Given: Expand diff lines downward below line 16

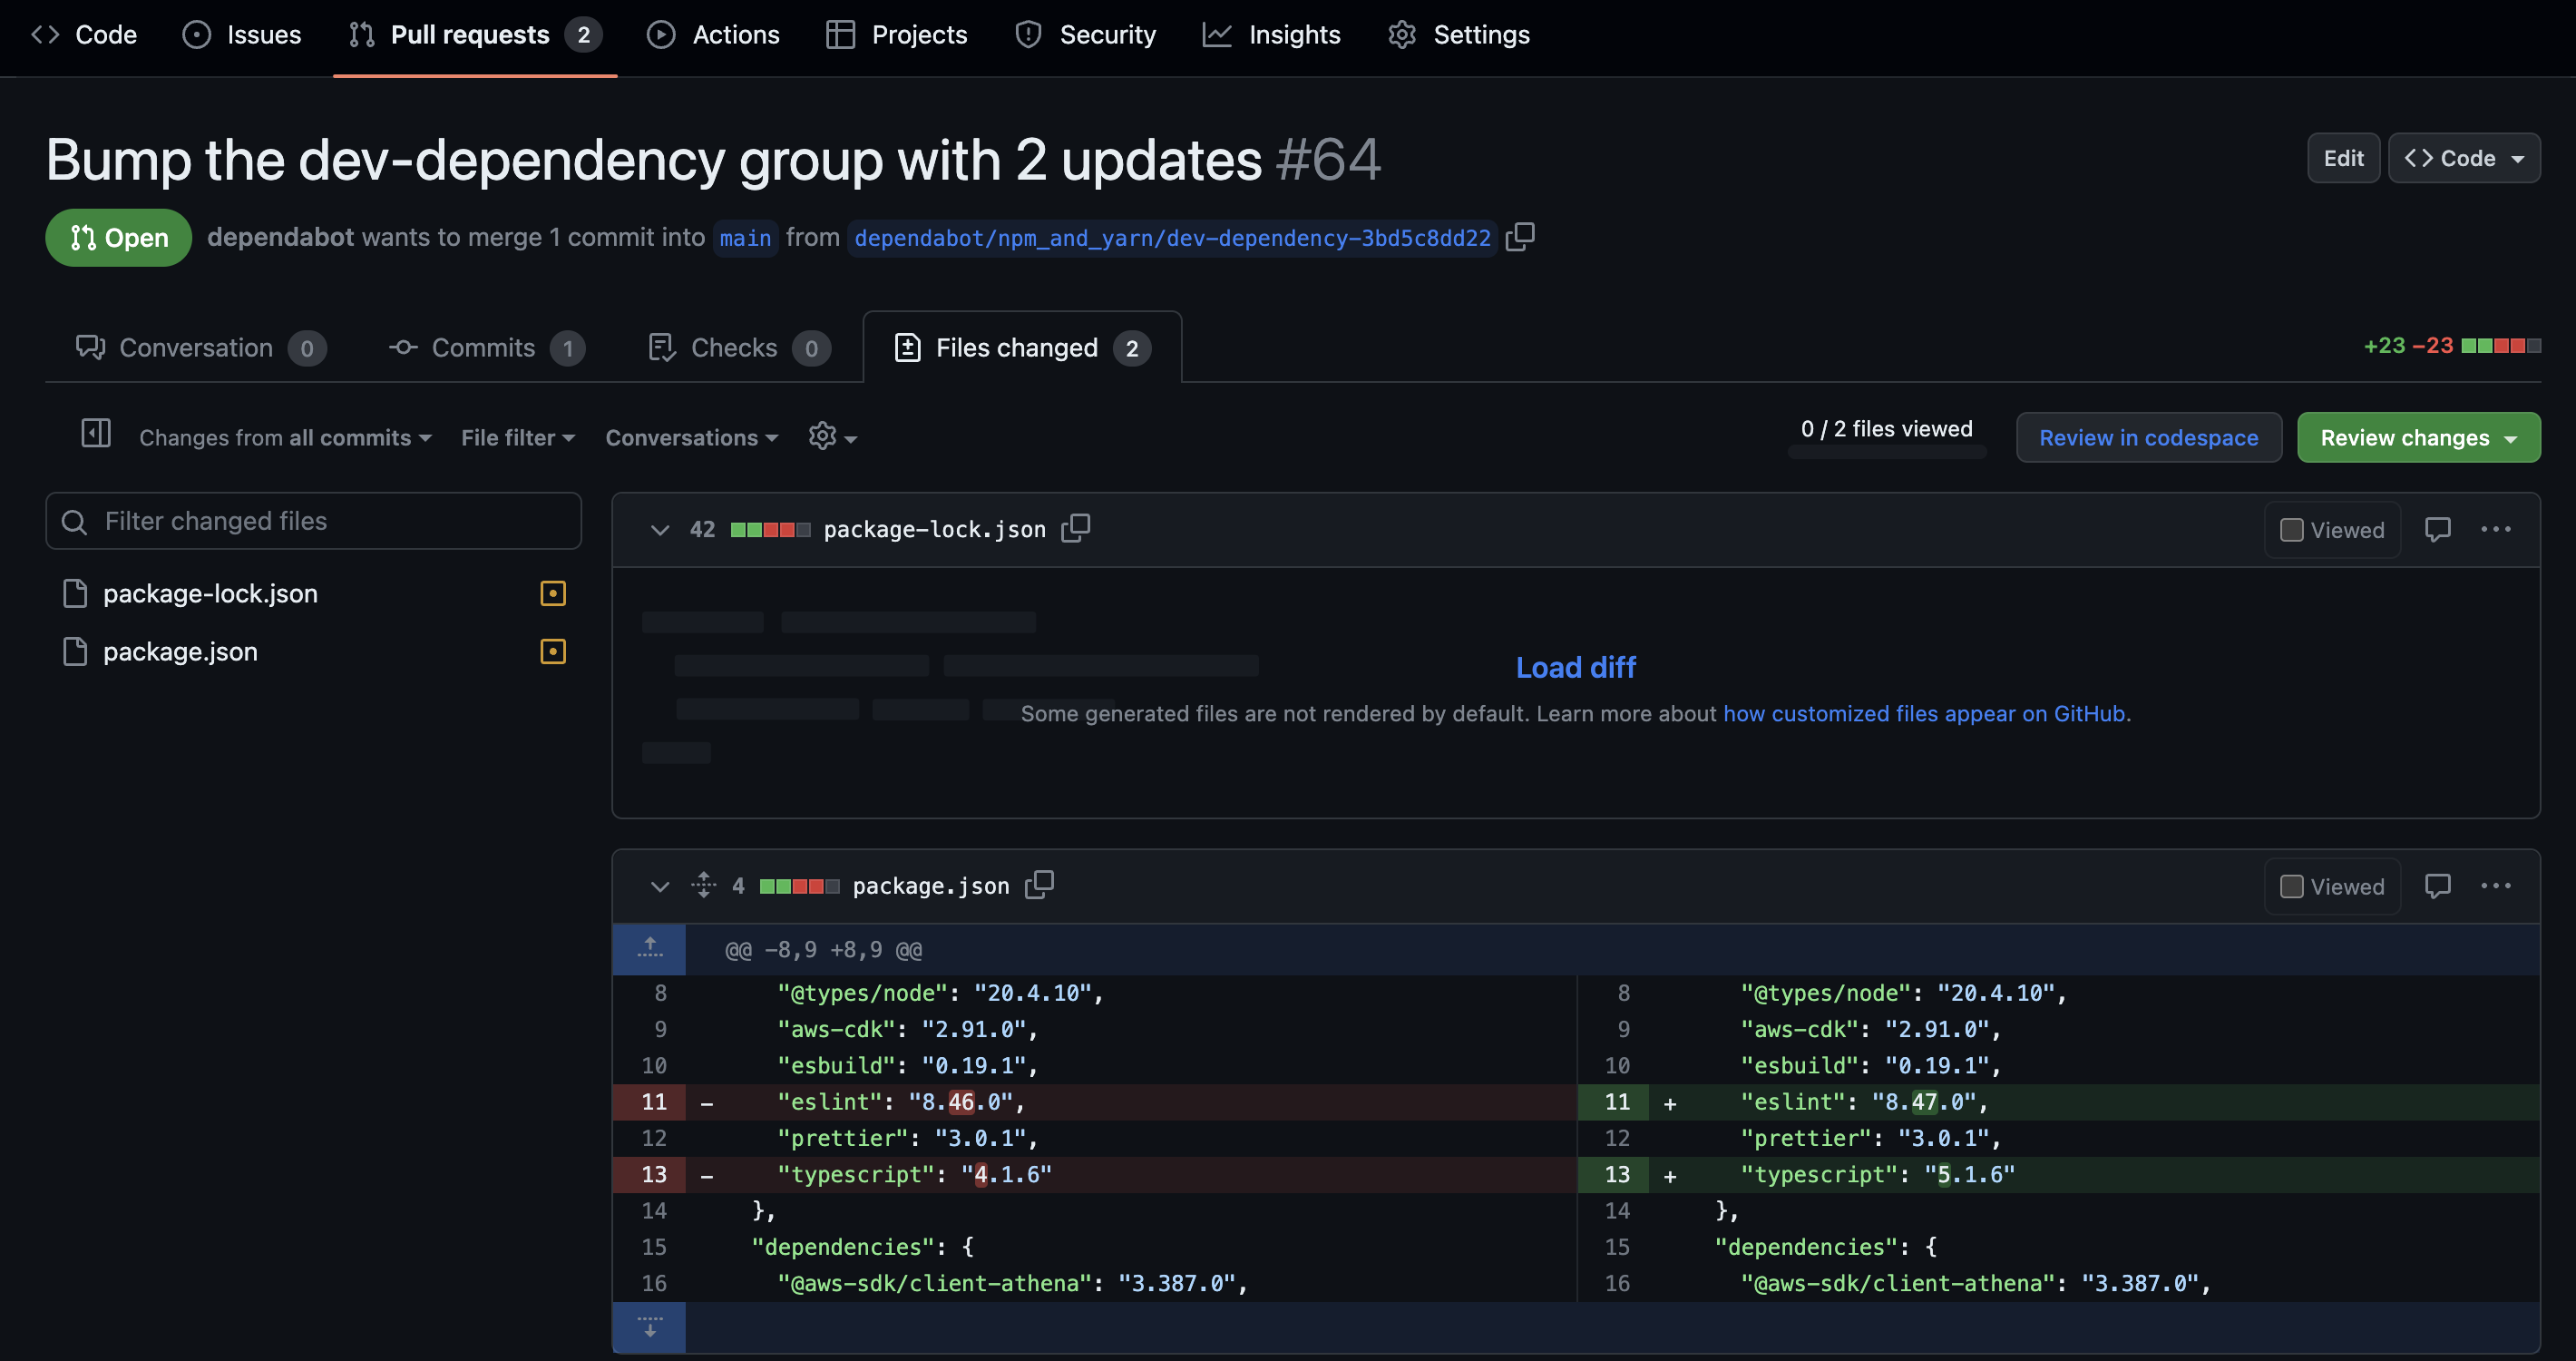Looking at the screenshot, I should pyautogui.click(x=650, y=1327).
